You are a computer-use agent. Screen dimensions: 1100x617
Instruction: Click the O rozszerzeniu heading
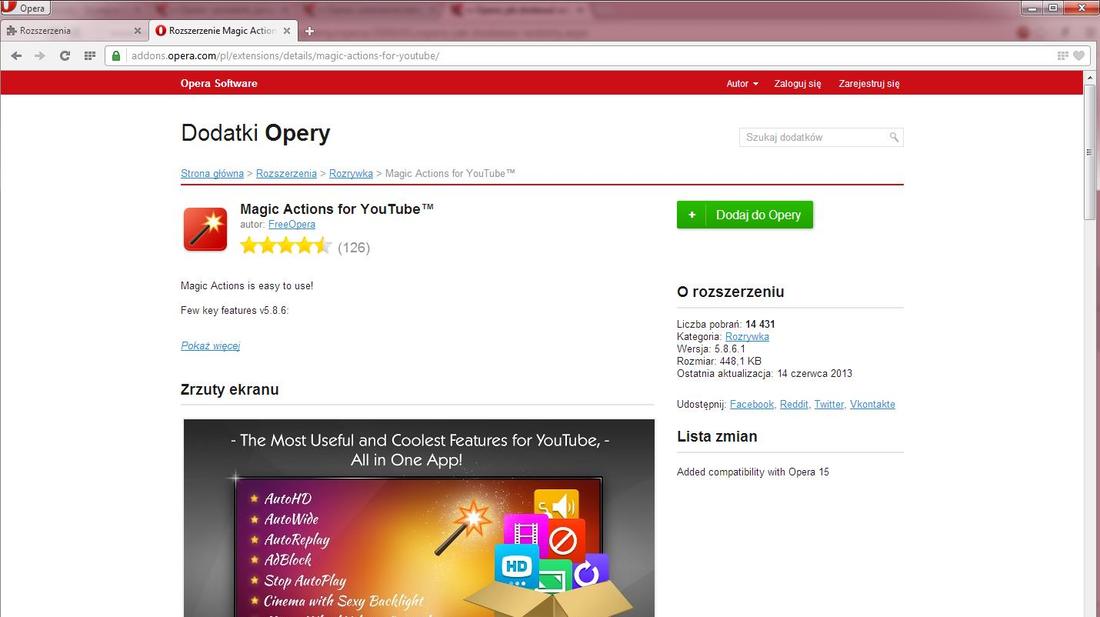730,292
